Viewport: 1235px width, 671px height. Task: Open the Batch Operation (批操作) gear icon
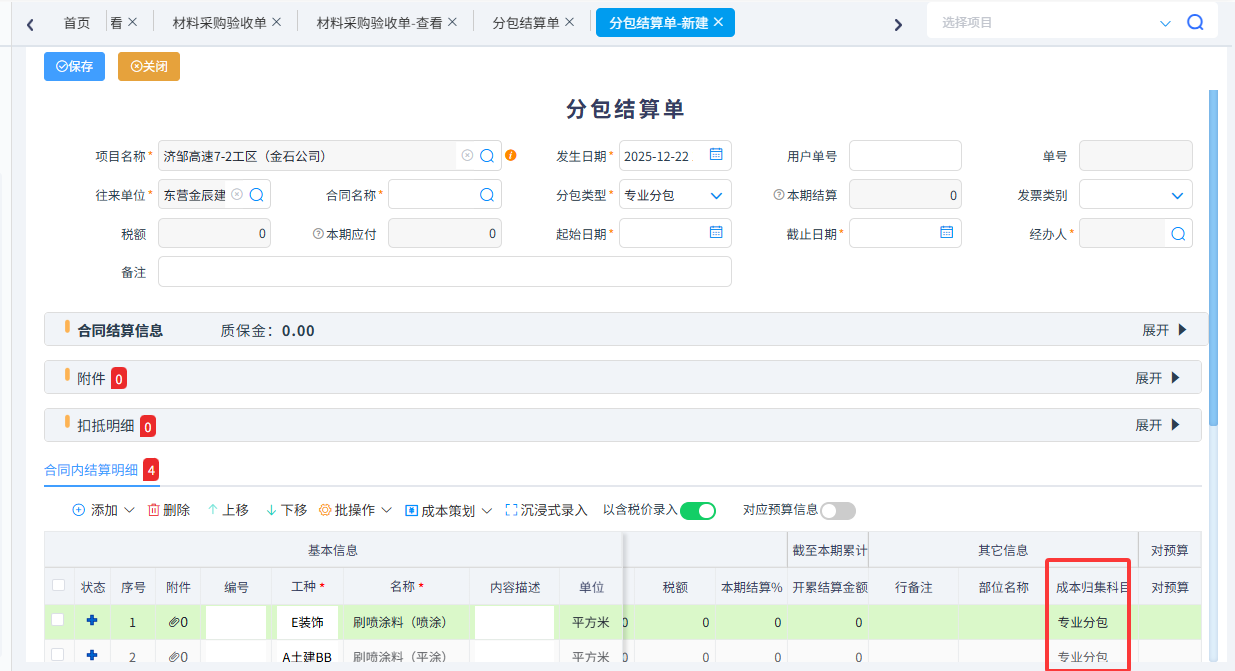tap(327, 510)
